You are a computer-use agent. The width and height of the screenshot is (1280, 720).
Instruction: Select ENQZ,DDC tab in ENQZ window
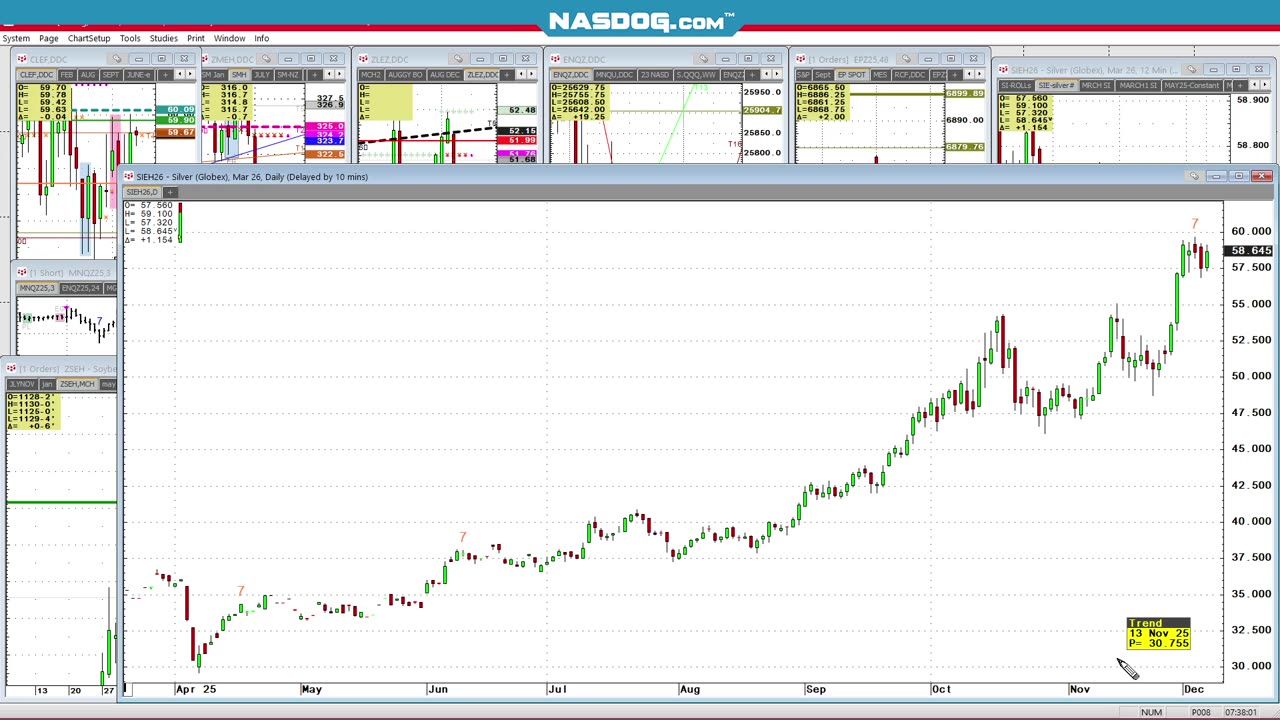point(571,75)
